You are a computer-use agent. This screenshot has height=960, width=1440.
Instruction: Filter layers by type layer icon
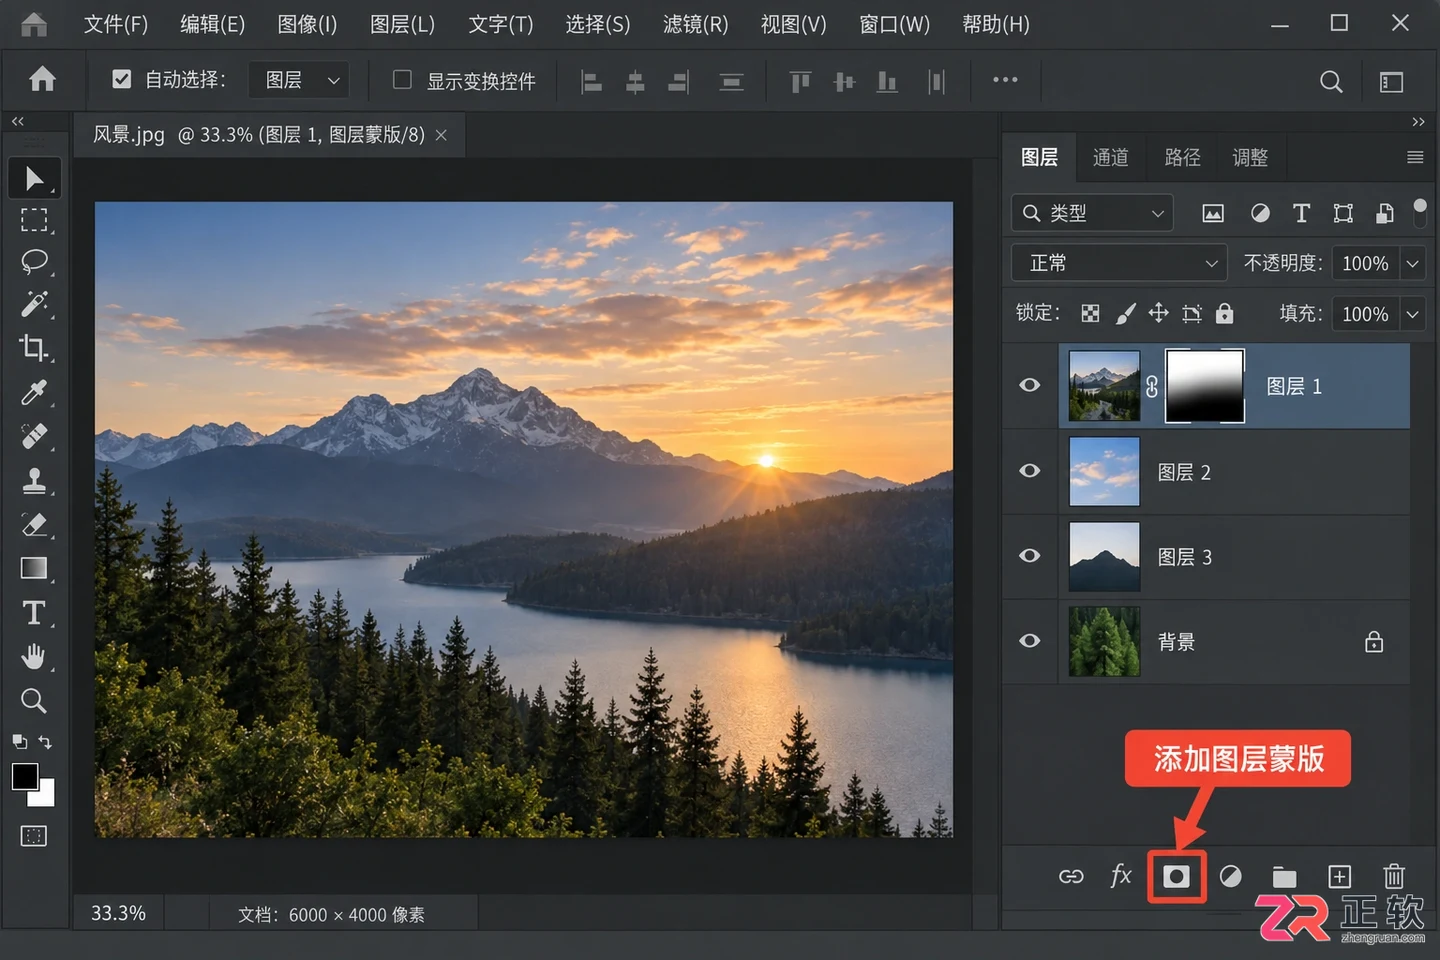coord(1301,213)
